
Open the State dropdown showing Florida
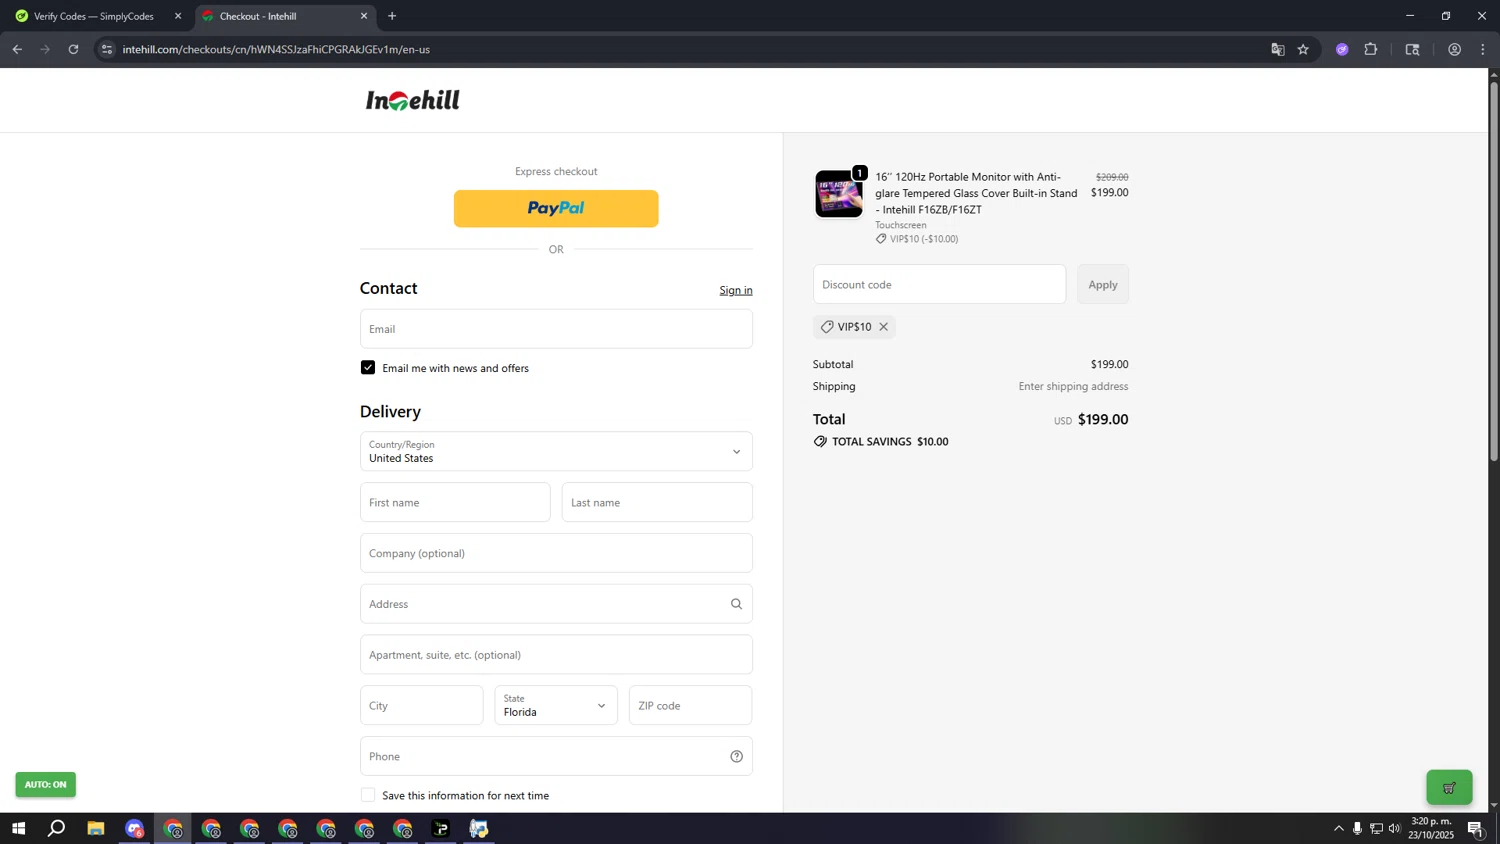pos(556,705)
